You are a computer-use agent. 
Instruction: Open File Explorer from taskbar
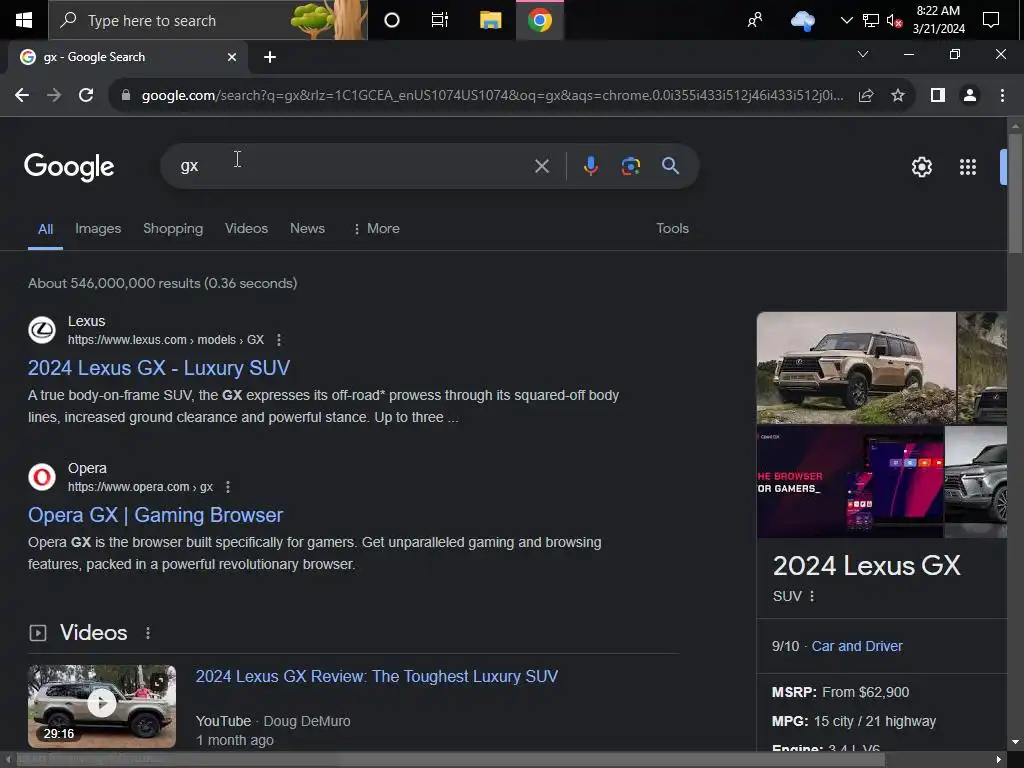[x=490, y=20]
